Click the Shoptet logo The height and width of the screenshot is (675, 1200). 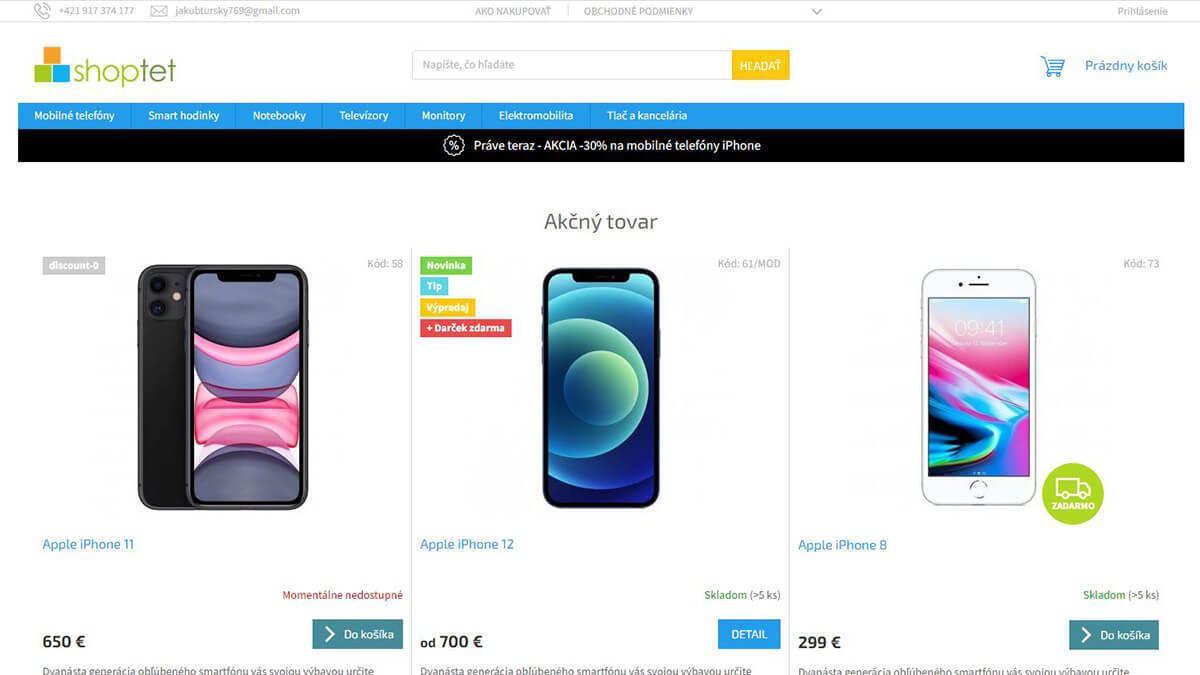click(x=105, y=66)
